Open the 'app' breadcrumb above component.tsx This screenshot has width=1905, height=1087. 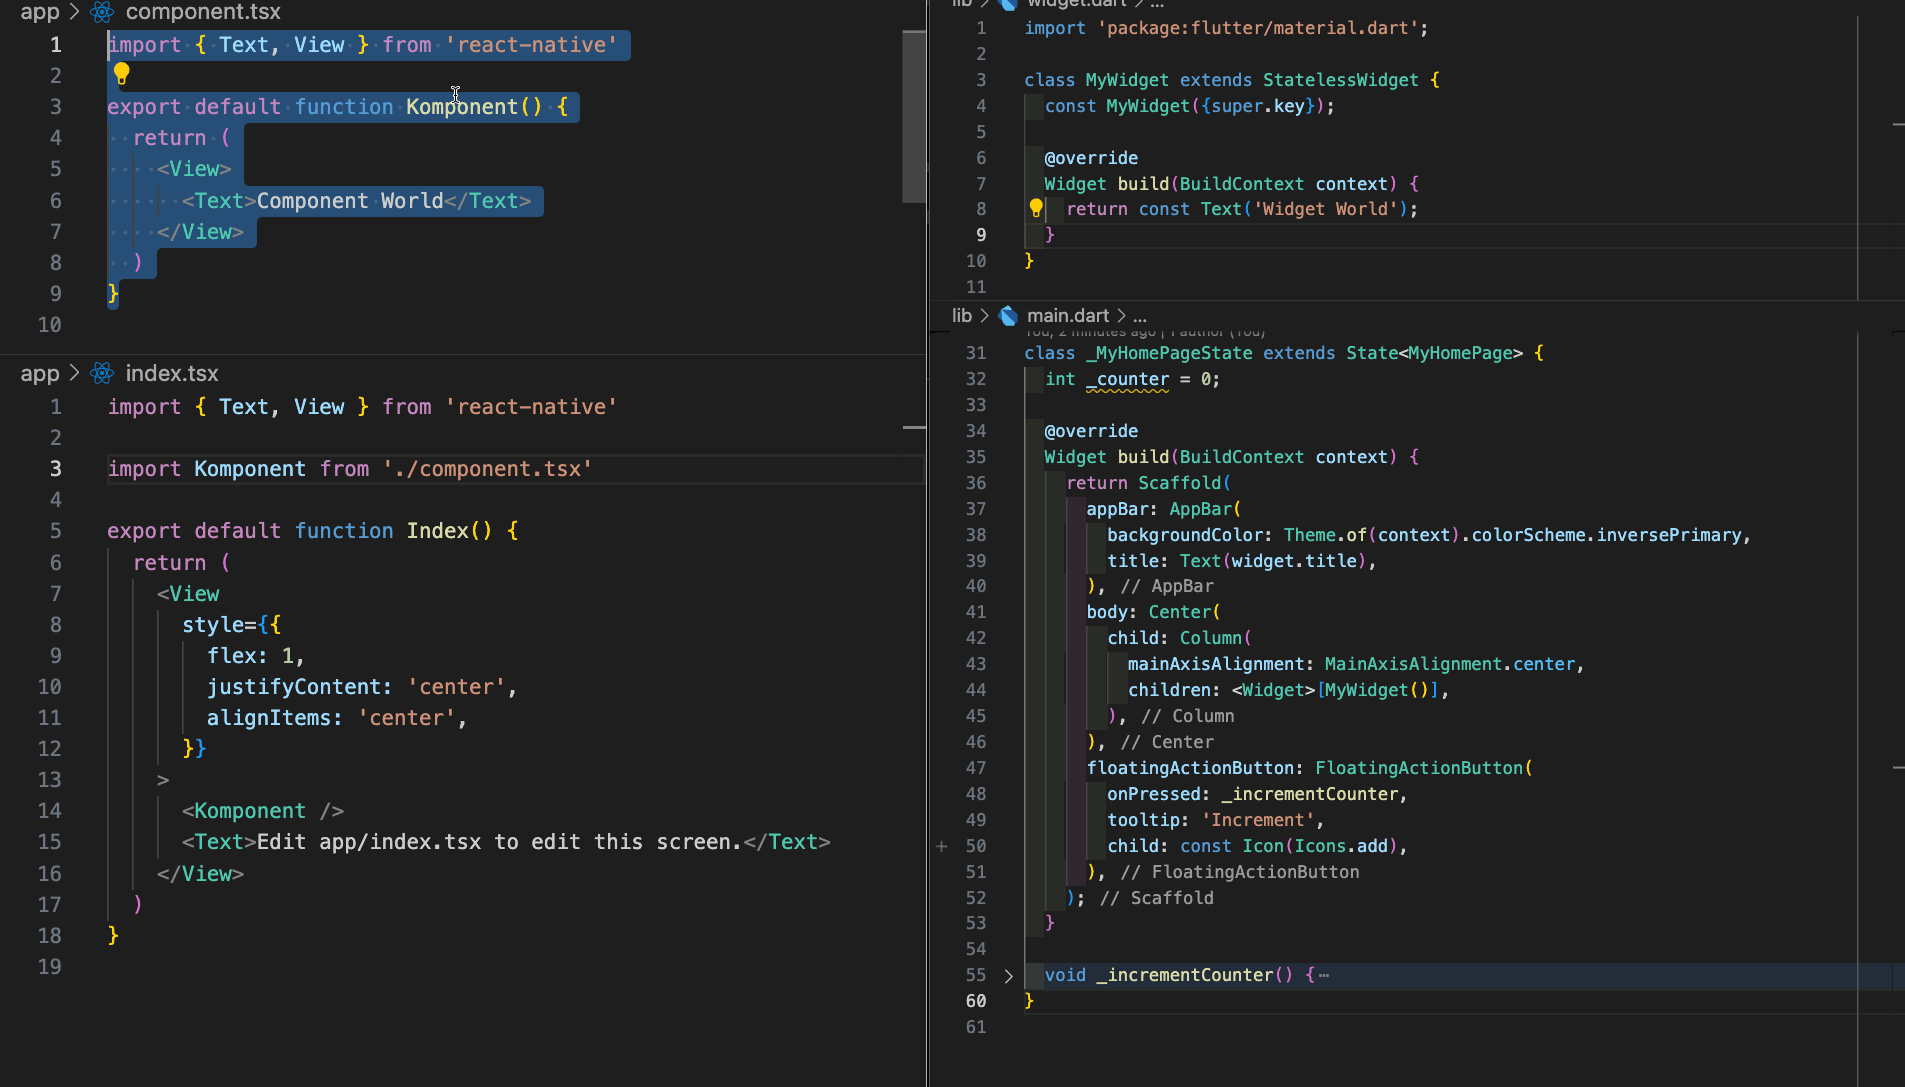(40, 12)
